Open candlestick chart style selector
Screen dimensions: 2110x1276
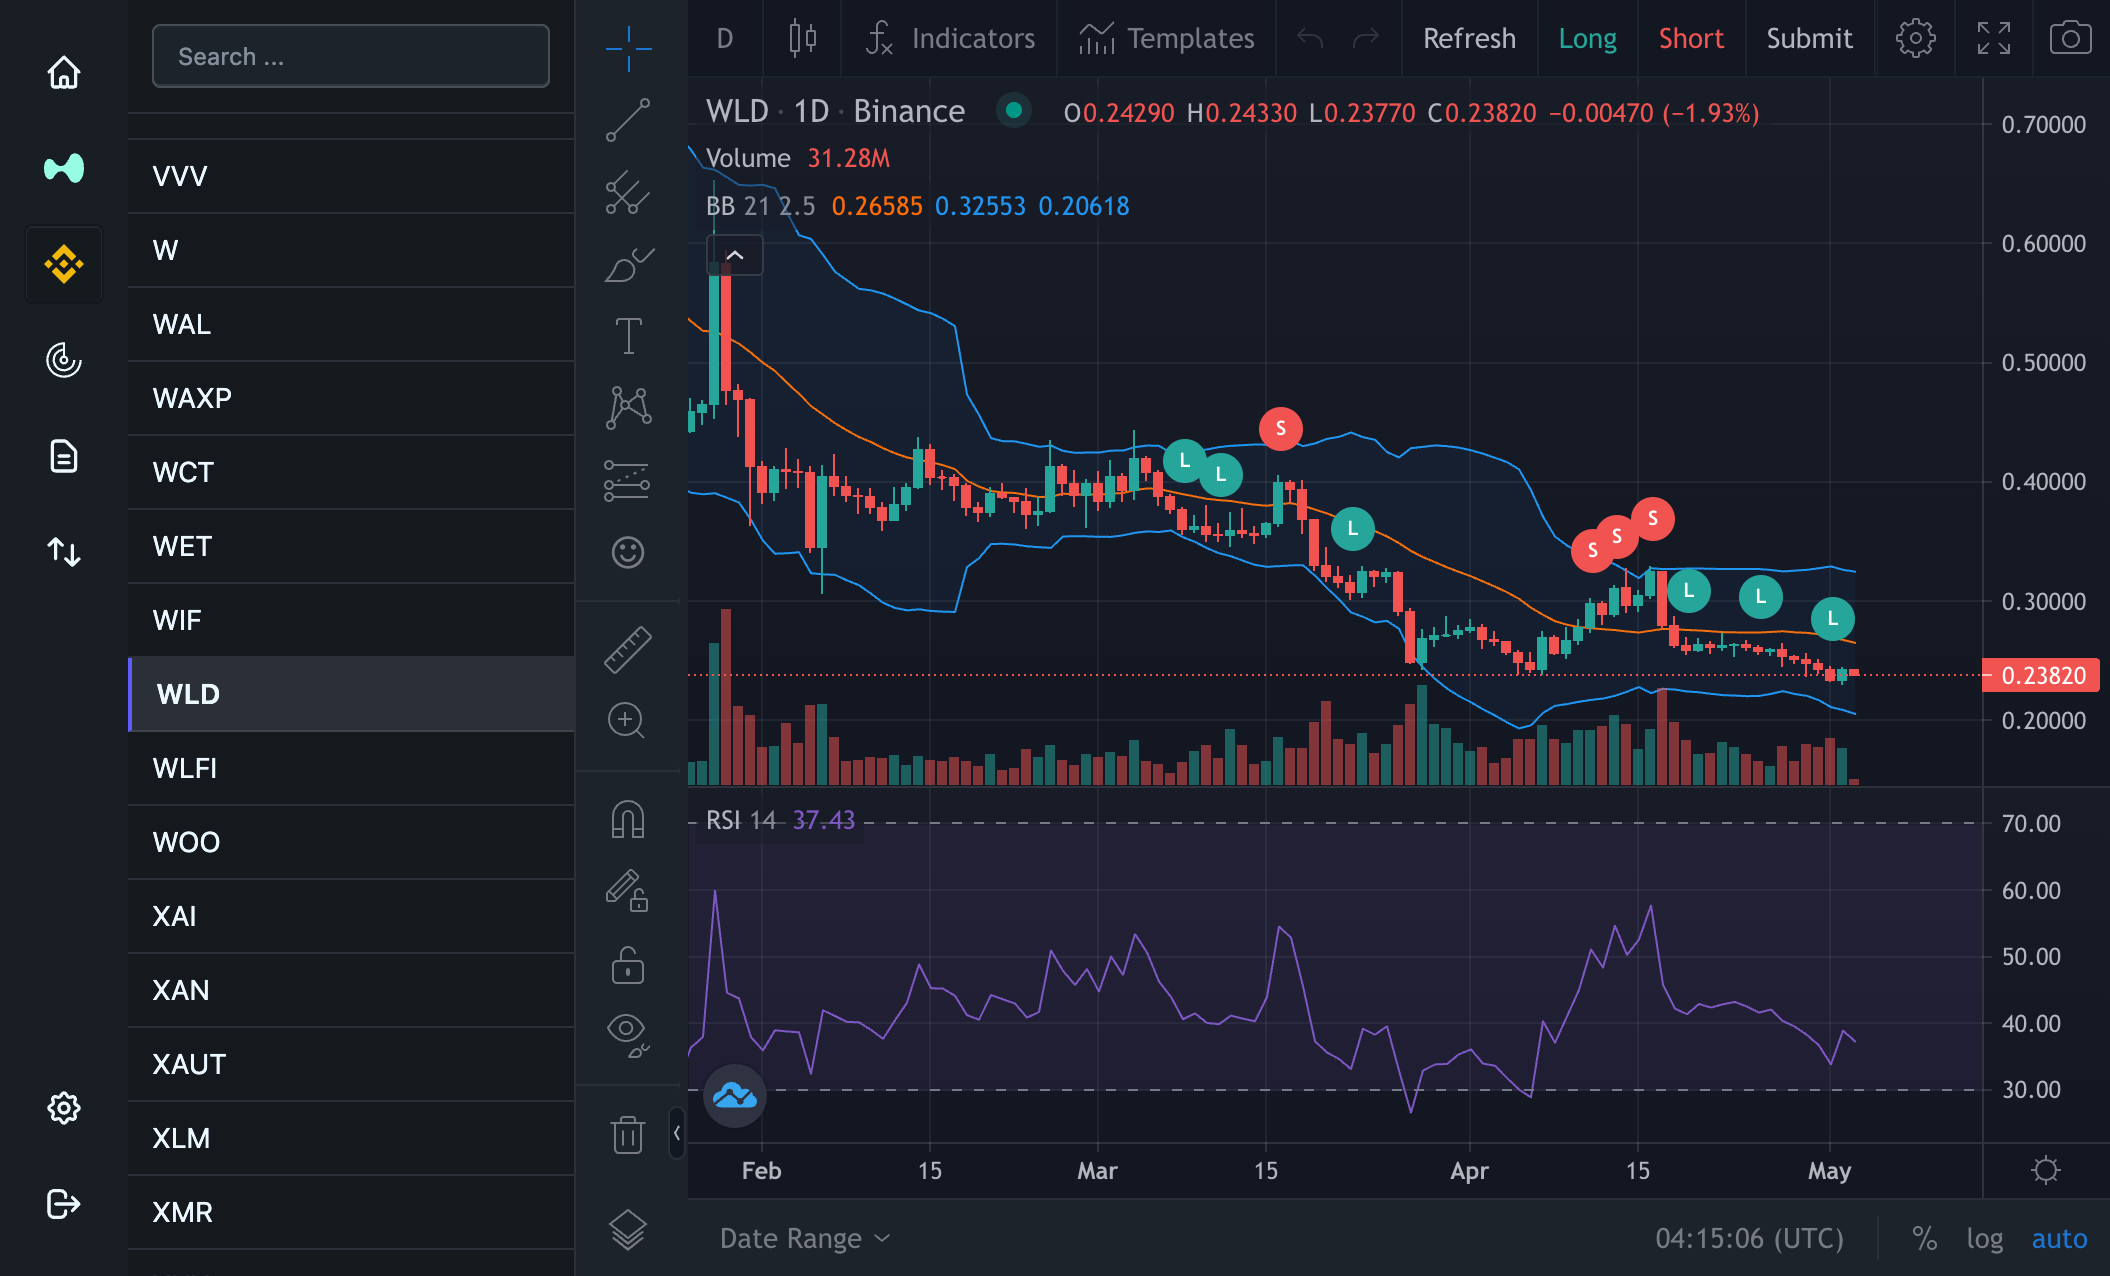point(802,38)
